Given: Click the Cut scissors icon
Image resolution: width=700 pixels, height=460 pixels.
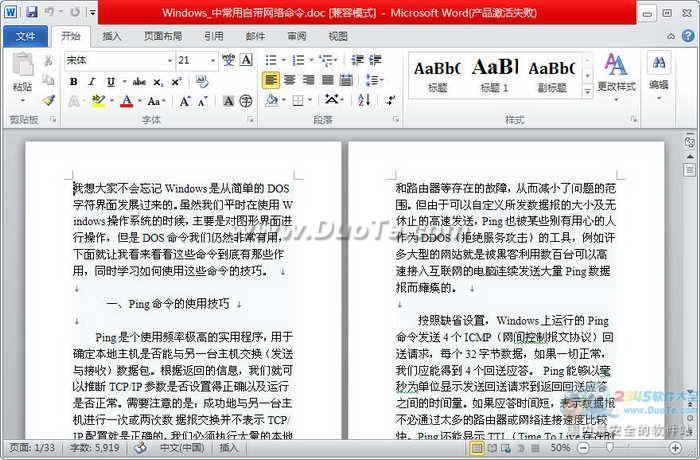Looking at the screenshot, I should click(x=48, y=60).
